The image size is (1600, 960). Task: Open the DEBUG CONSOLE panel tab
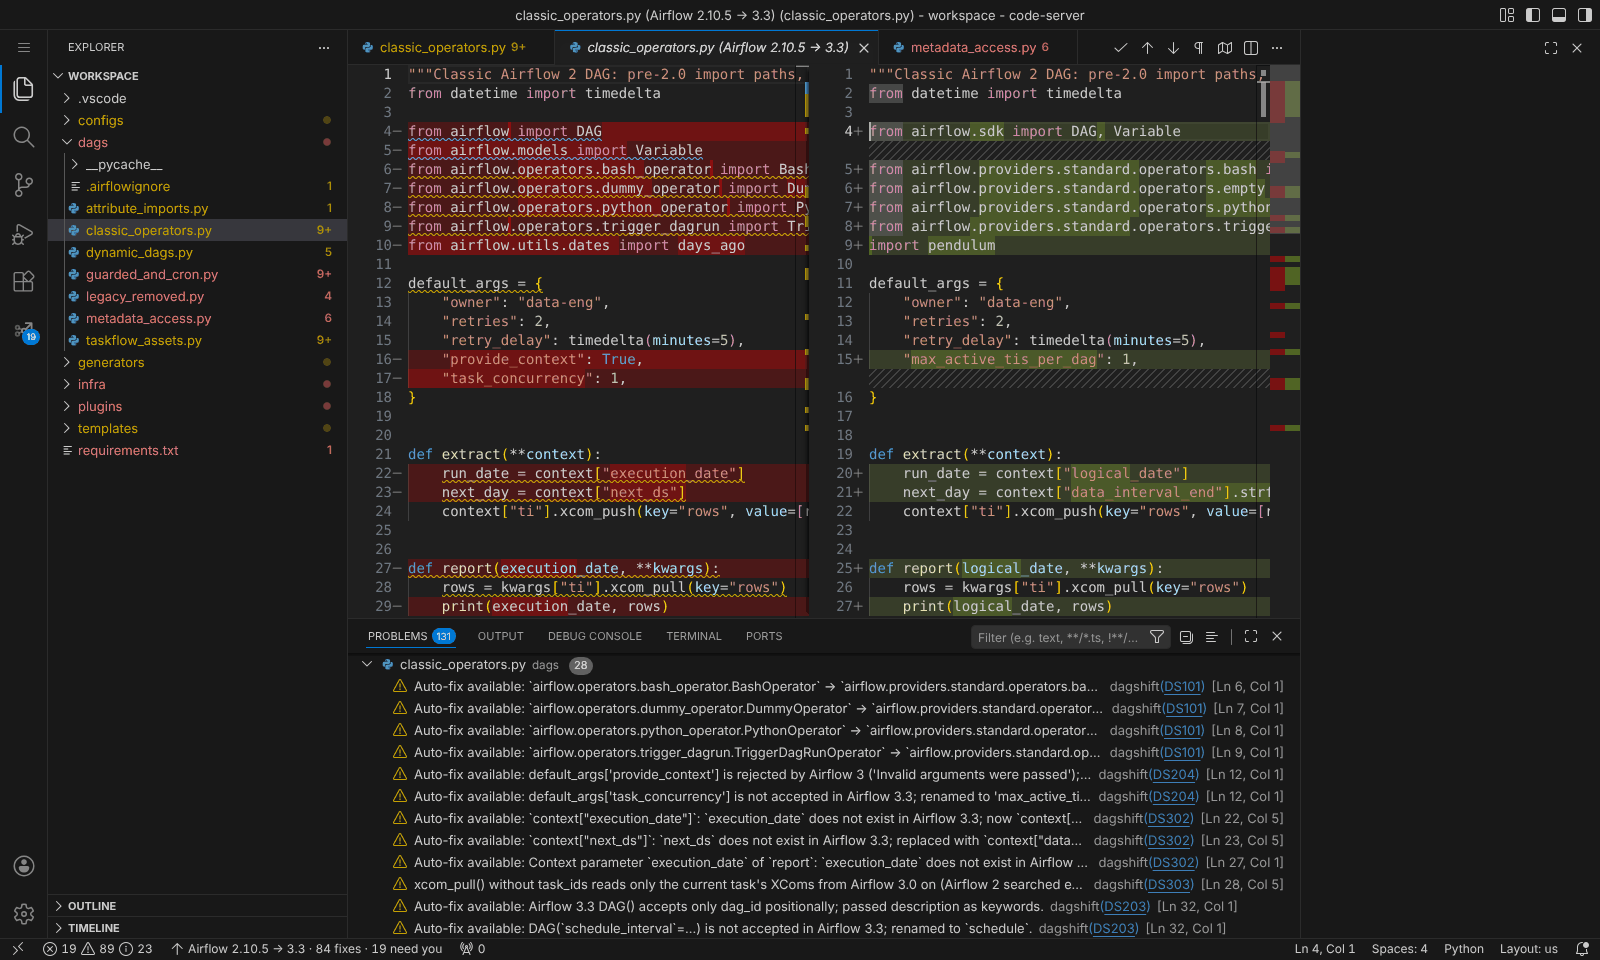click(x=595, y=636)
